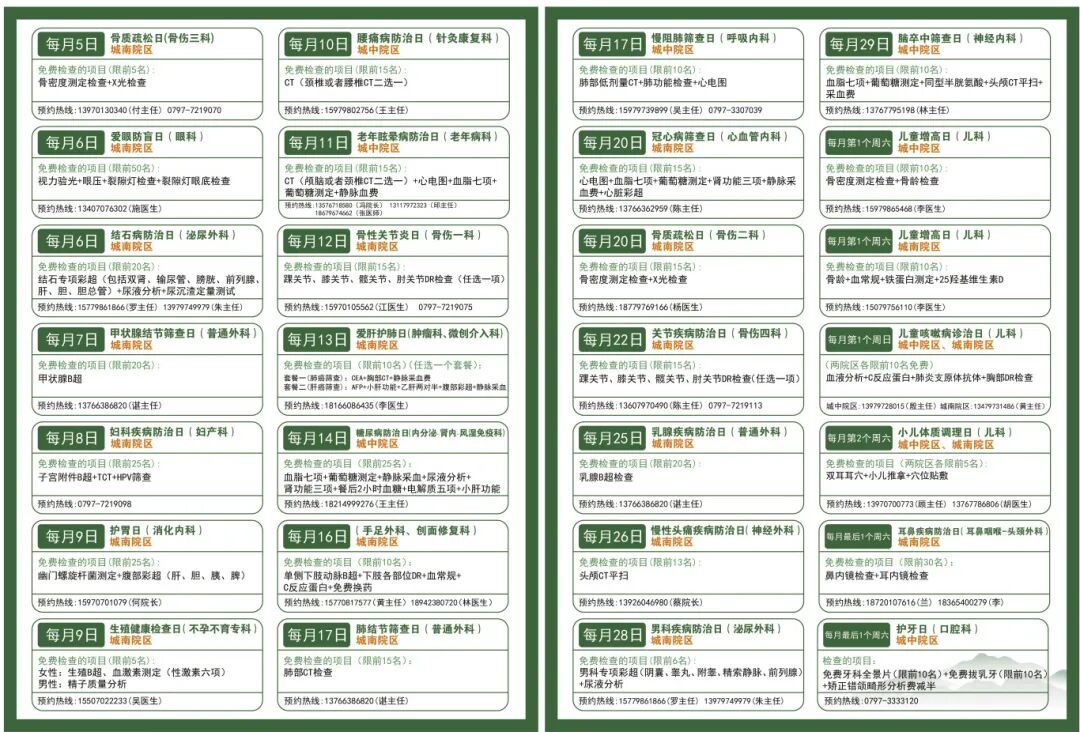The width and height of the screenshot is (1080, 732).
Task: Select the "糖尿病防治日" card title
Action: pos(430,432)
